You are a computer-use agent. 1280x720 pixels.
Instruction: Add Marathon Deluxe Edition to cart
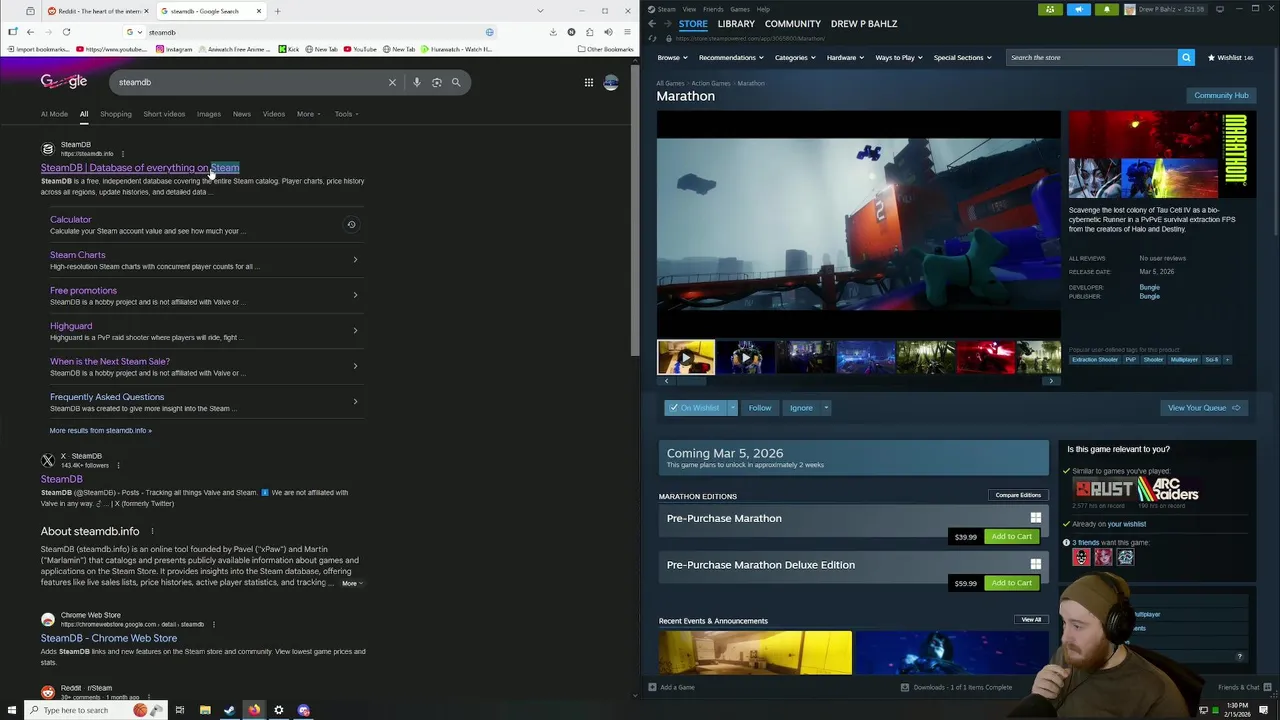click(1011, 583)
